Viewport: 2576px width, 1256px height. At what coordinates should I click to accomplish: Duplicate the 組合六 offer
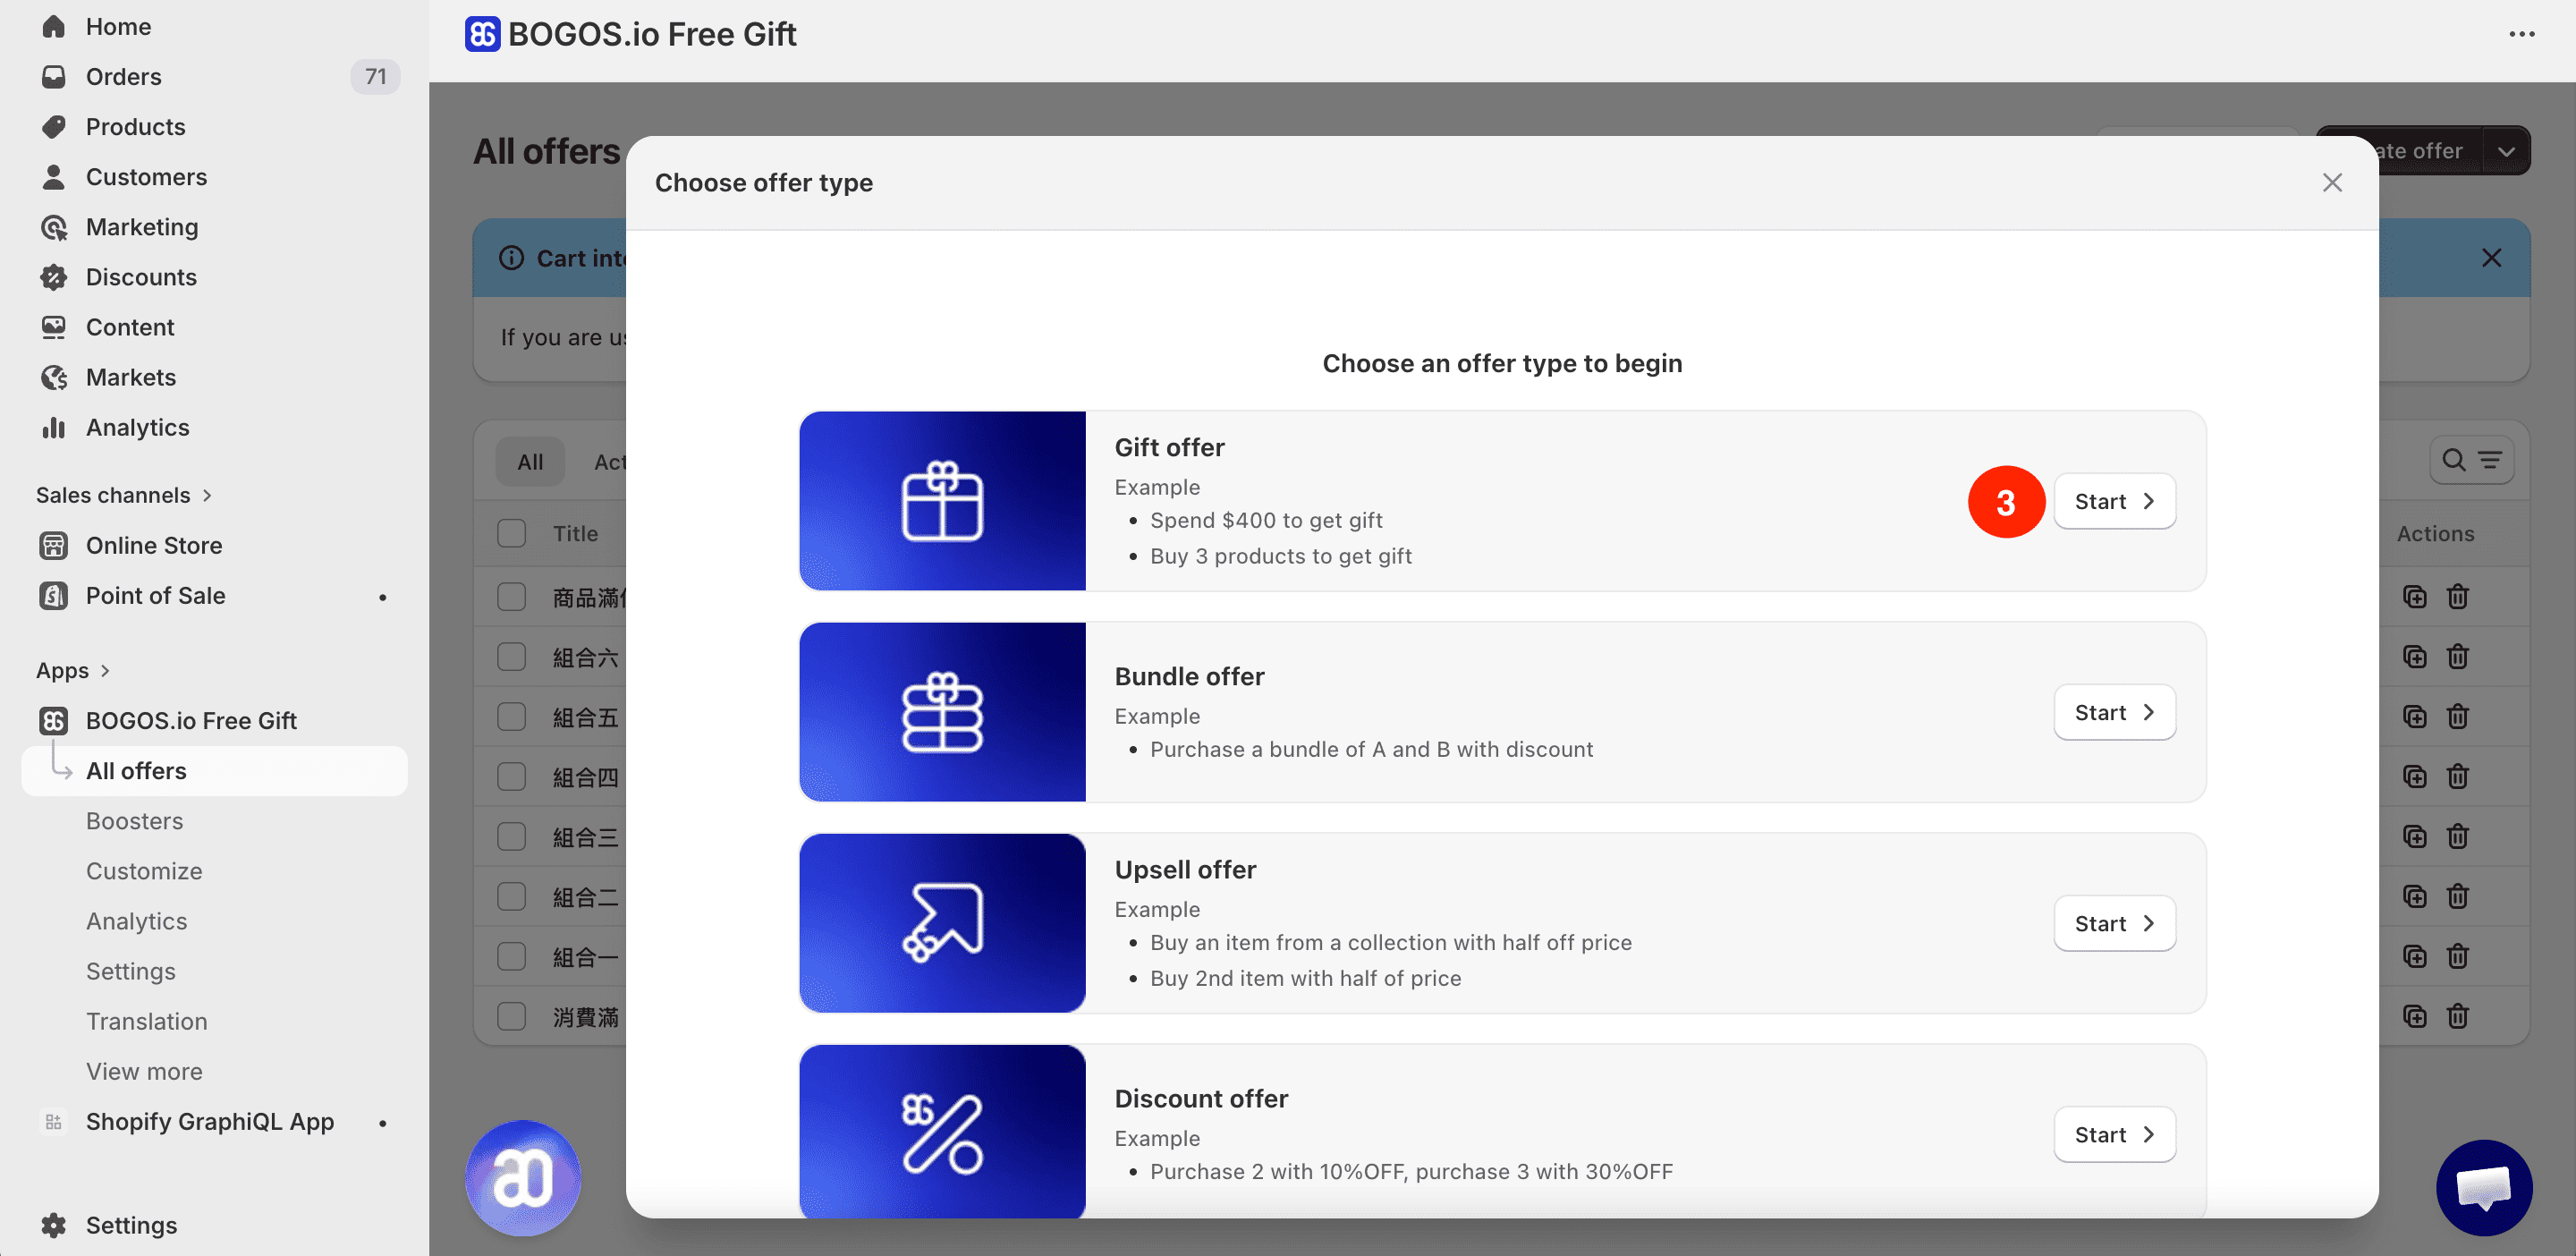pyautogui.click(x=2414, y=657)
